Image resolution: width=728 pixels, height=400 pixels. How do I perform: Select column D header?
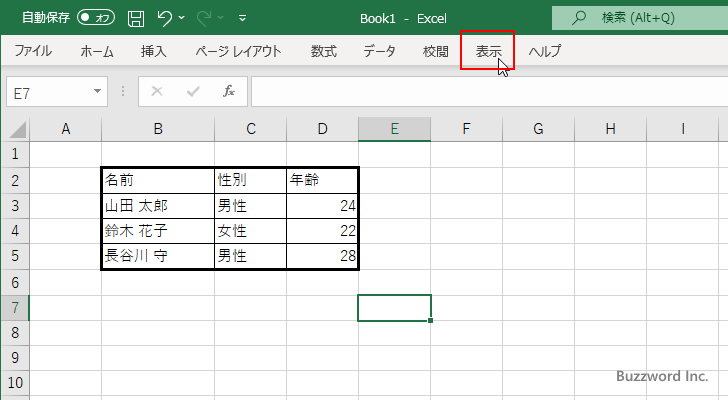tap(322, 129)
